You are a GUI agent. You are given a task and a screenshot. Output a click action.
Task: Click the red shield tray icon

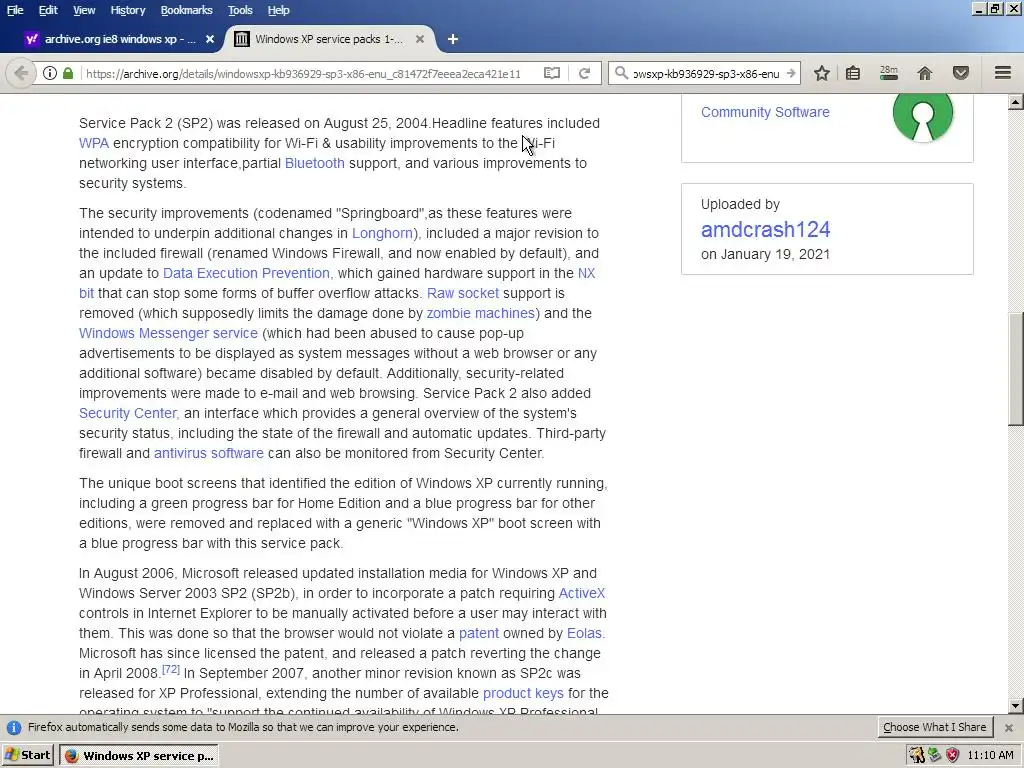coord(952,756)
